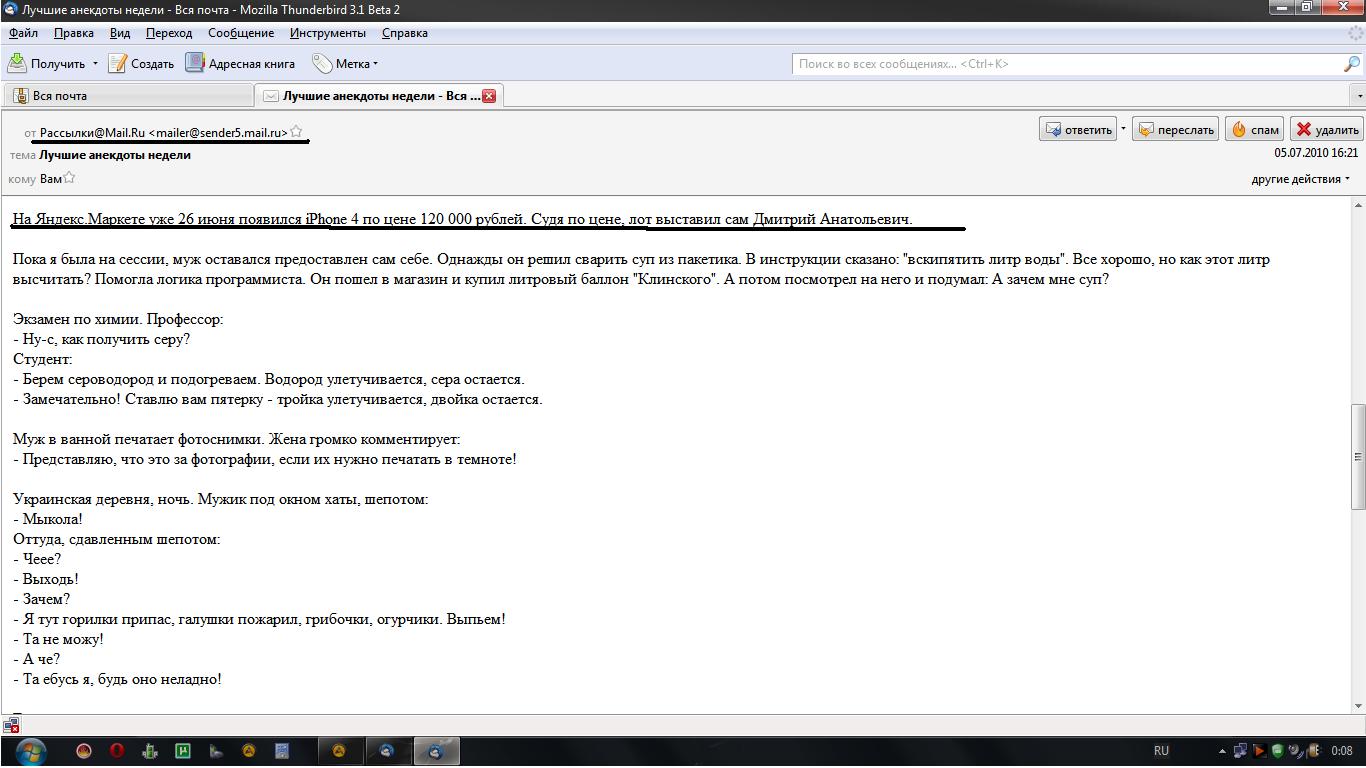Screen dimensions: 1366x768
Task: Open the Справка menu
Action: coord(405,33)
